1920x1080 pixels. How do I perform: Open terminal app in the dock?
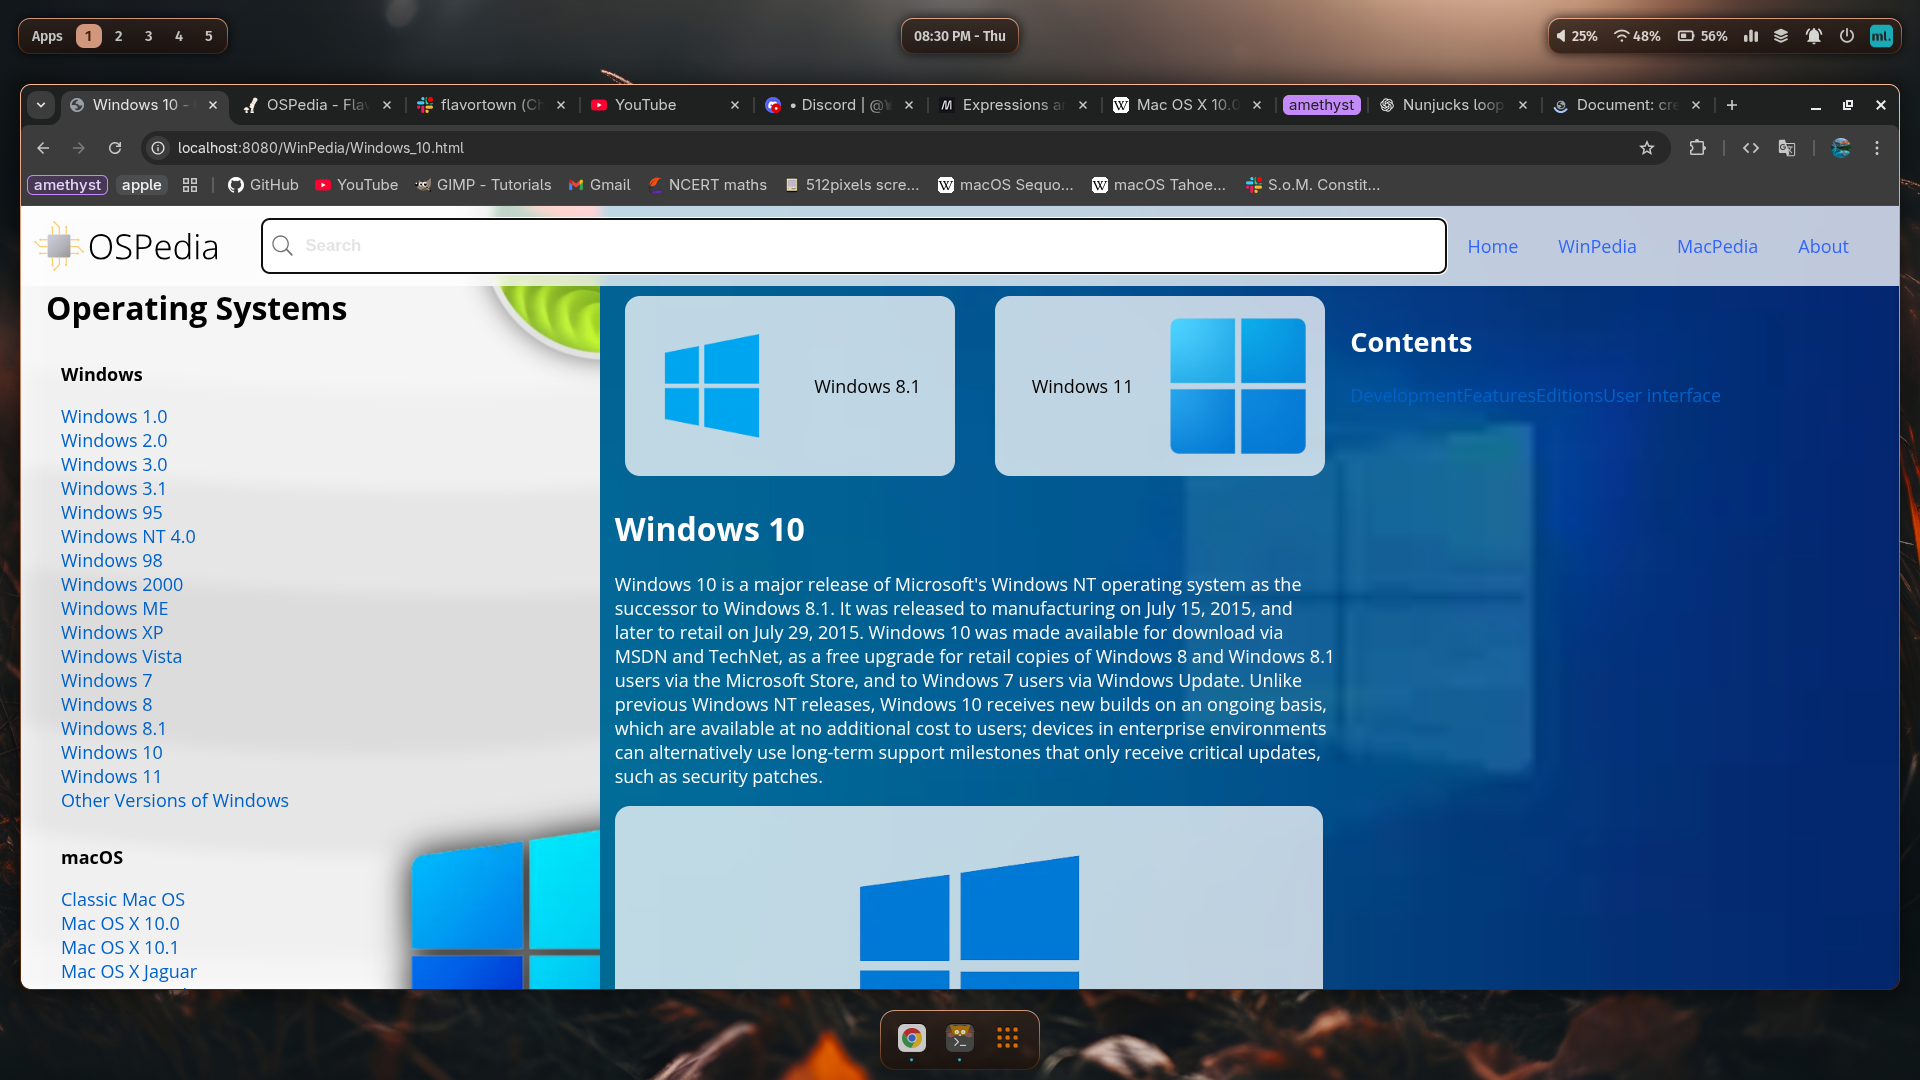959,1038
